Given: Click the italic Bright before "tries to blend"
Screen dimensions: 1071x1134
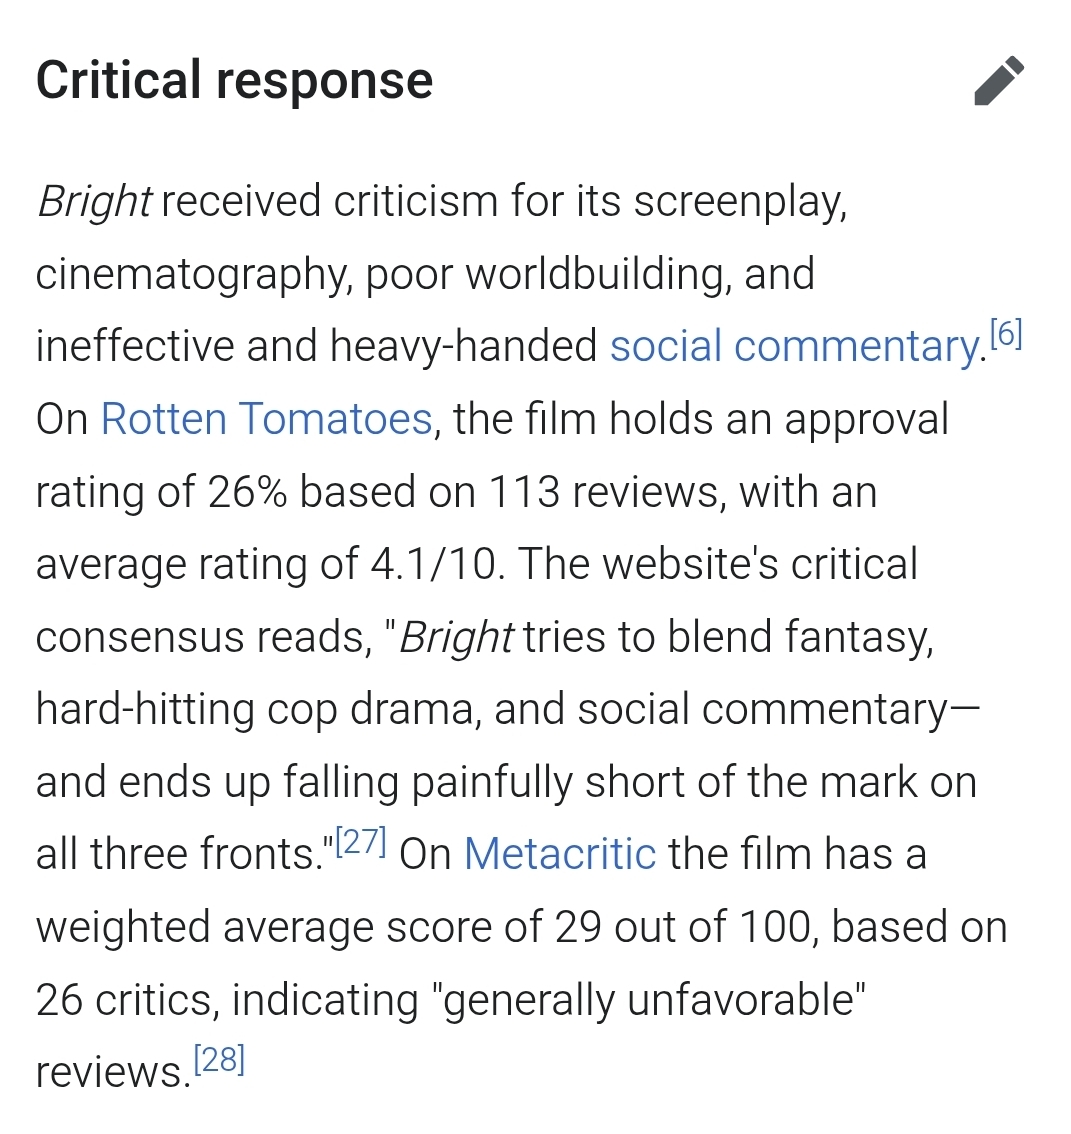Looking at the screenshot, I should coord(457,637).
